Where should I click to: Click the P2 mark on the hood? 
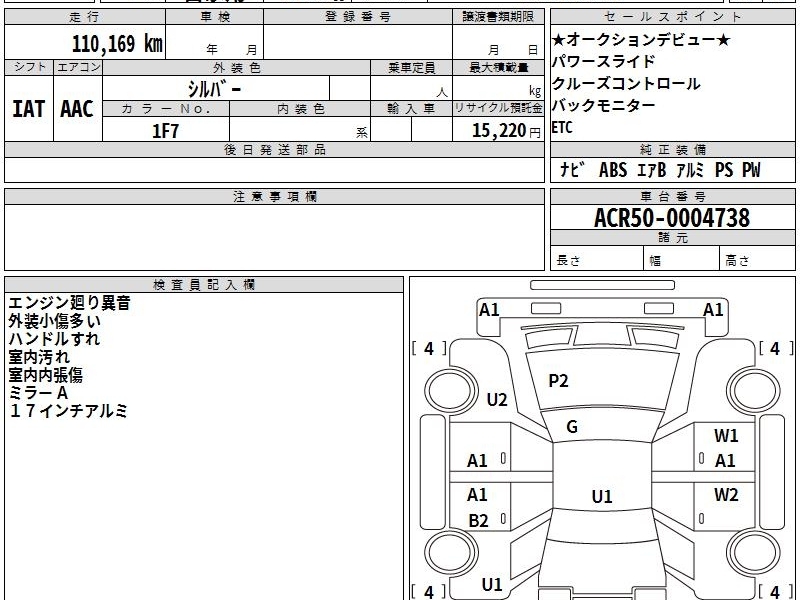tap(558, 381)
